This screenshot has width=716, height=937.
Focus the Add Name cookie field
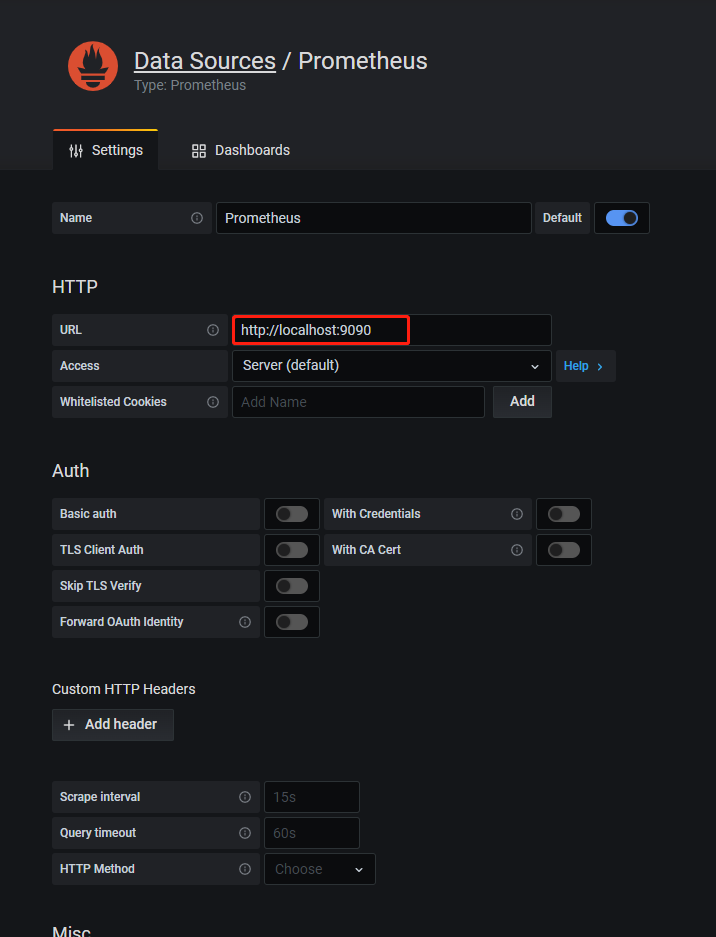point(358,402)
